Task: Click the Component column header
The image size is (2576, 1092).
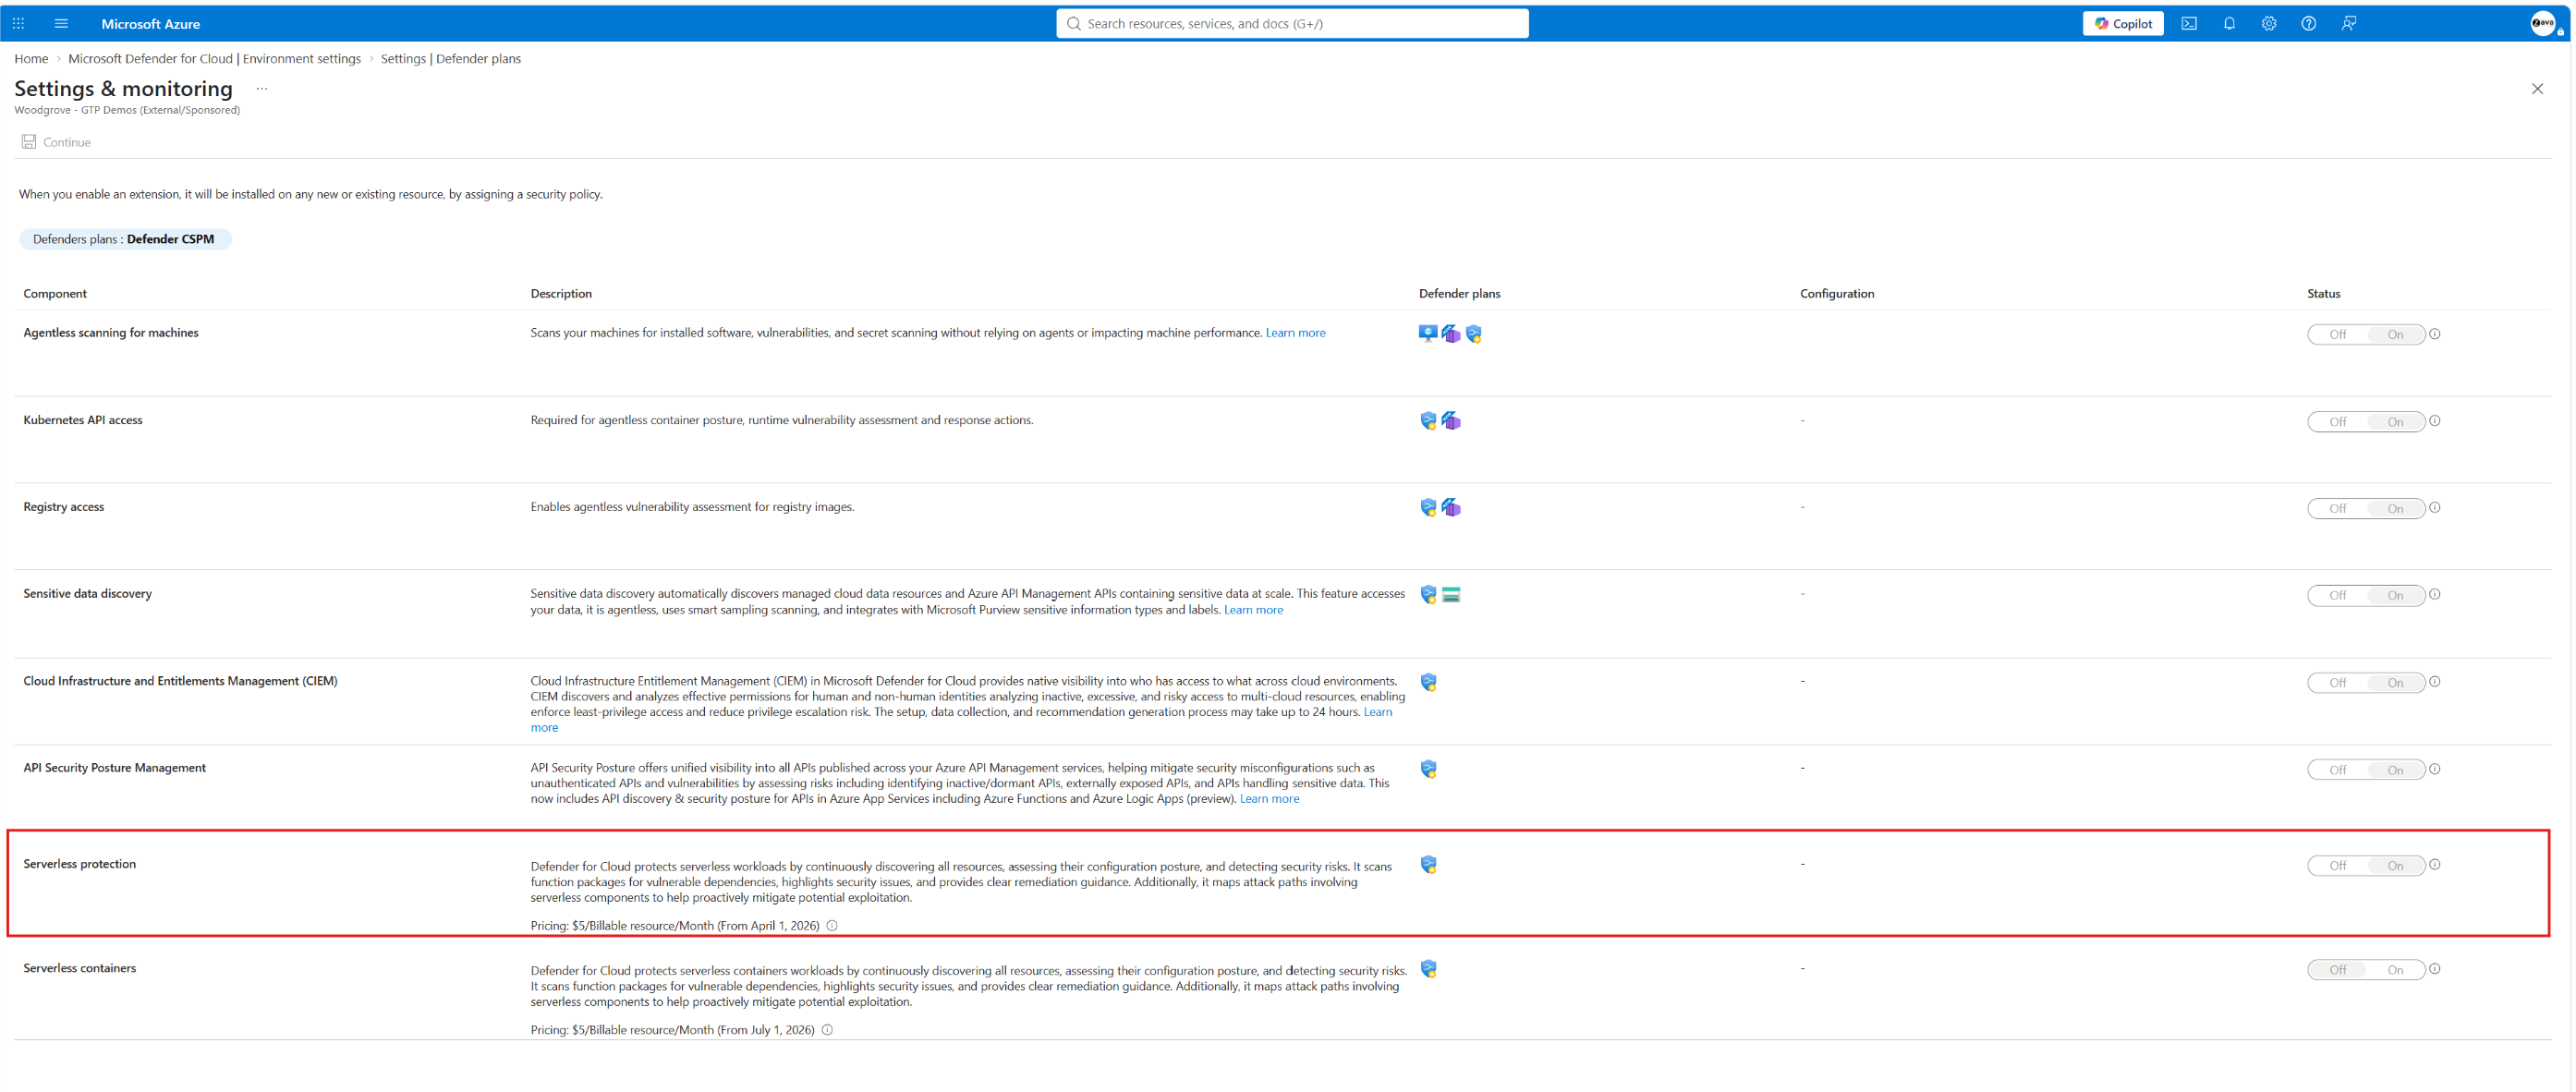Action: pos(55,294)
